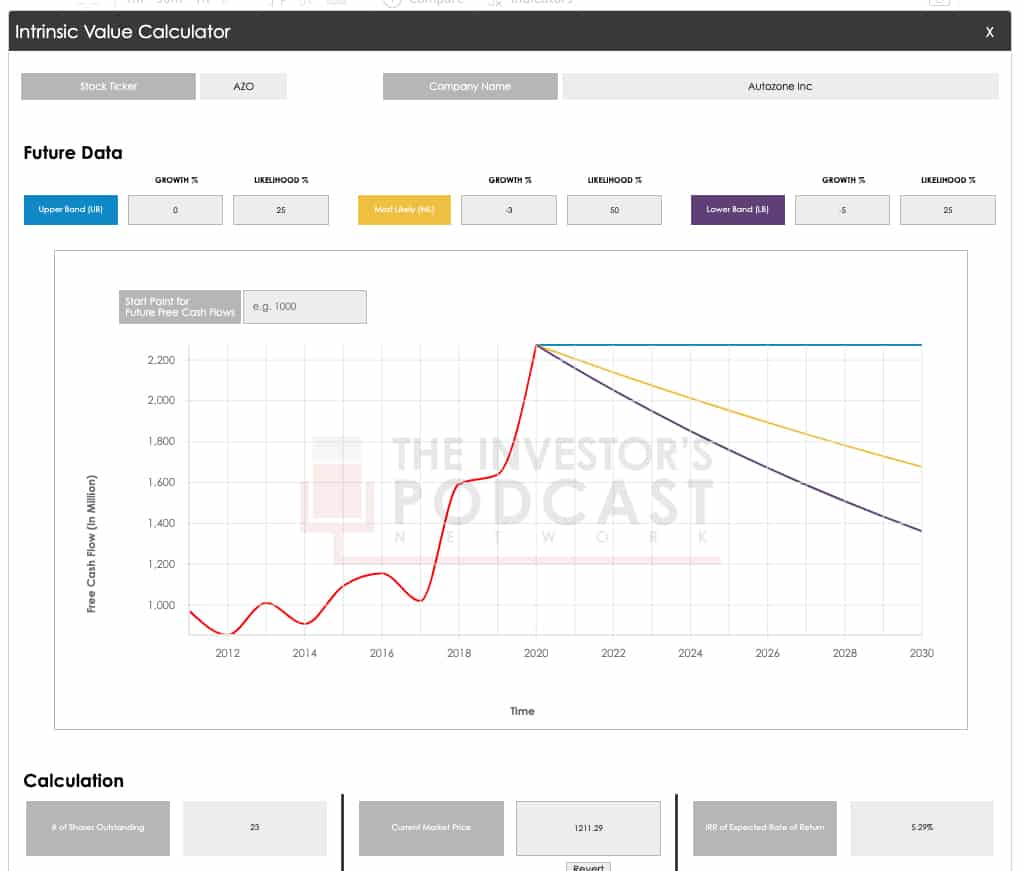Click the Company Name label box
Screen dimensions: 1021x871
470,86
